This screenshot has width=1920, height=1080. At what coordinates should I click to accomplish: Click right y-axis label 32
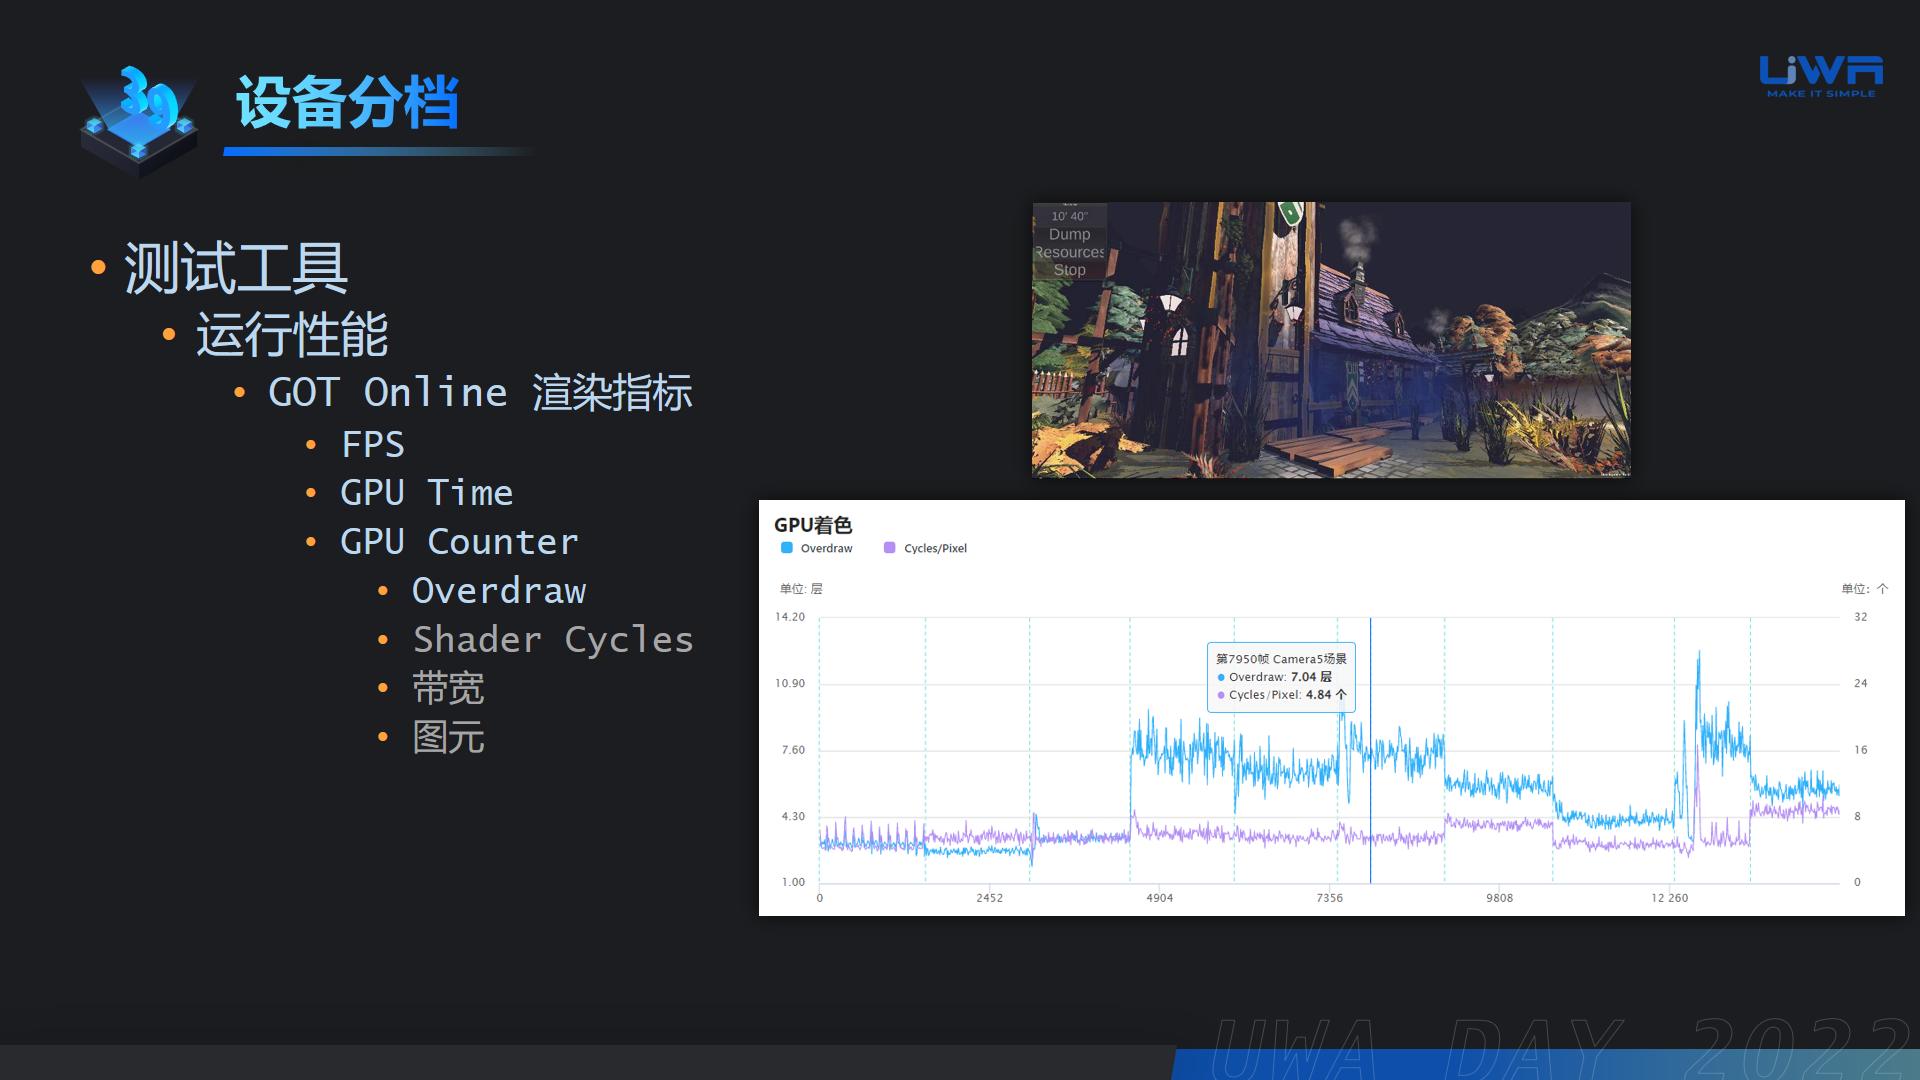[x=1861, y=617]
